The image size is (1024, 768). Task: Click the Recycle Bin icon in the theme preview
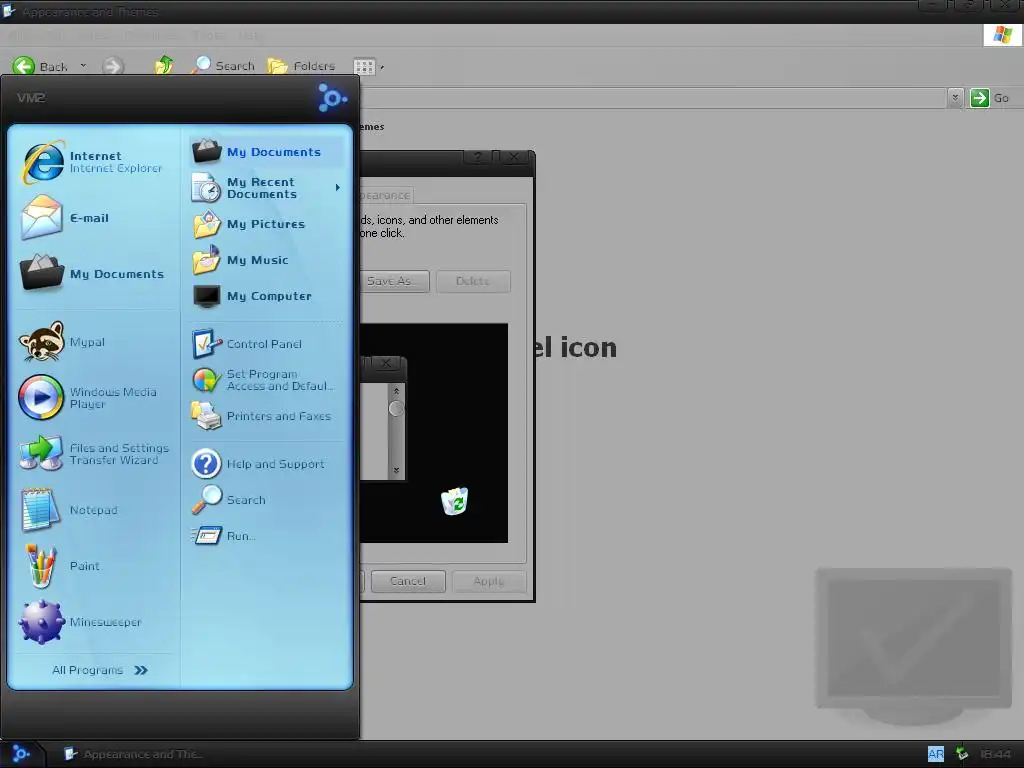455,502
